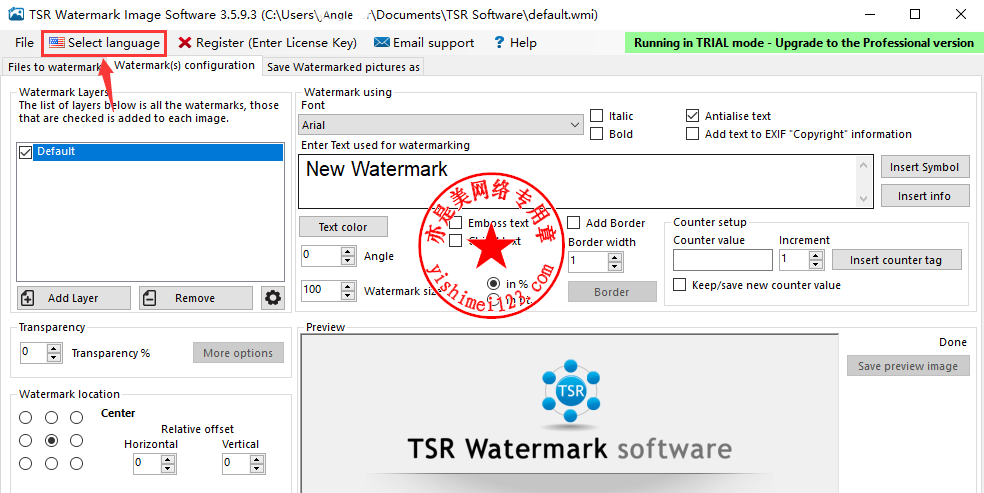Viewport: 984px width, 493px height.
Task: Switch to the Files to watermark tab
Action: coord(55,67)
